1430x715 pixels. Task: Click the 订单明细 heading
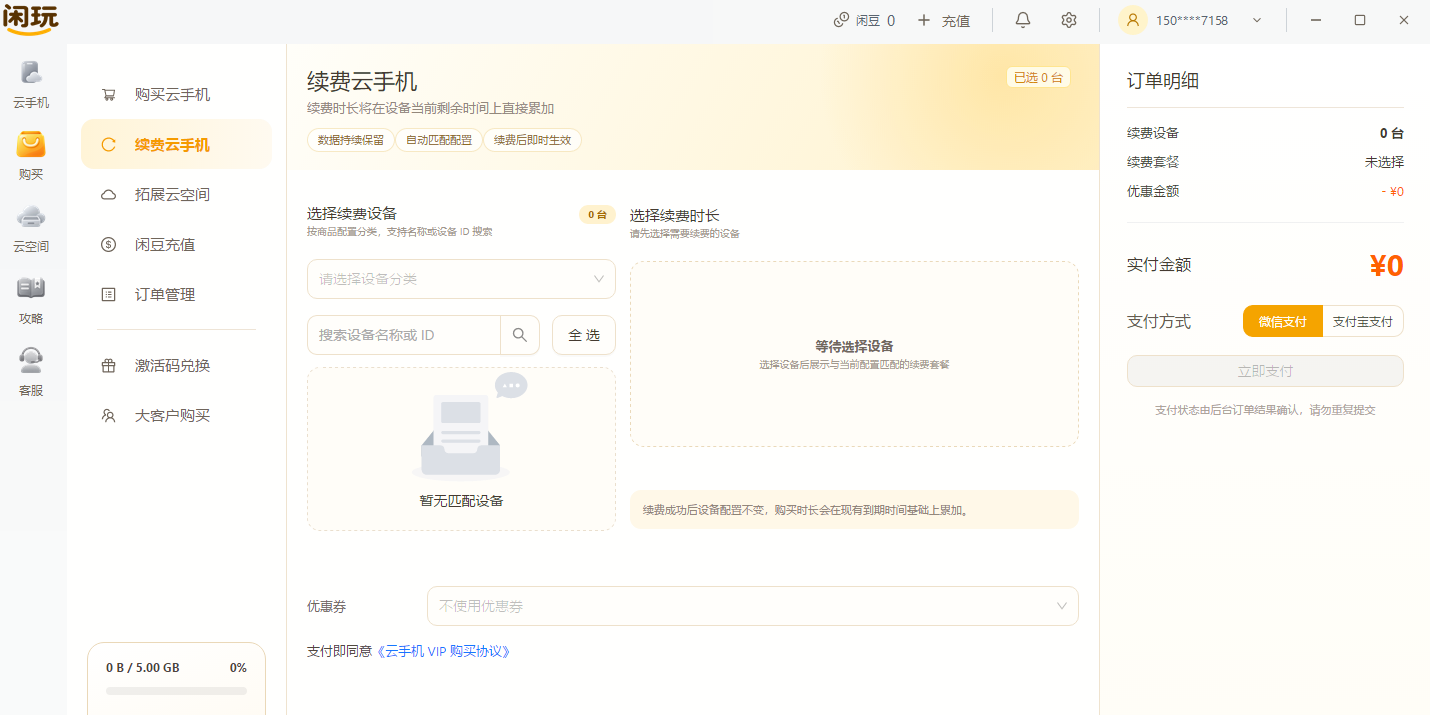(x=1163, y=81)
